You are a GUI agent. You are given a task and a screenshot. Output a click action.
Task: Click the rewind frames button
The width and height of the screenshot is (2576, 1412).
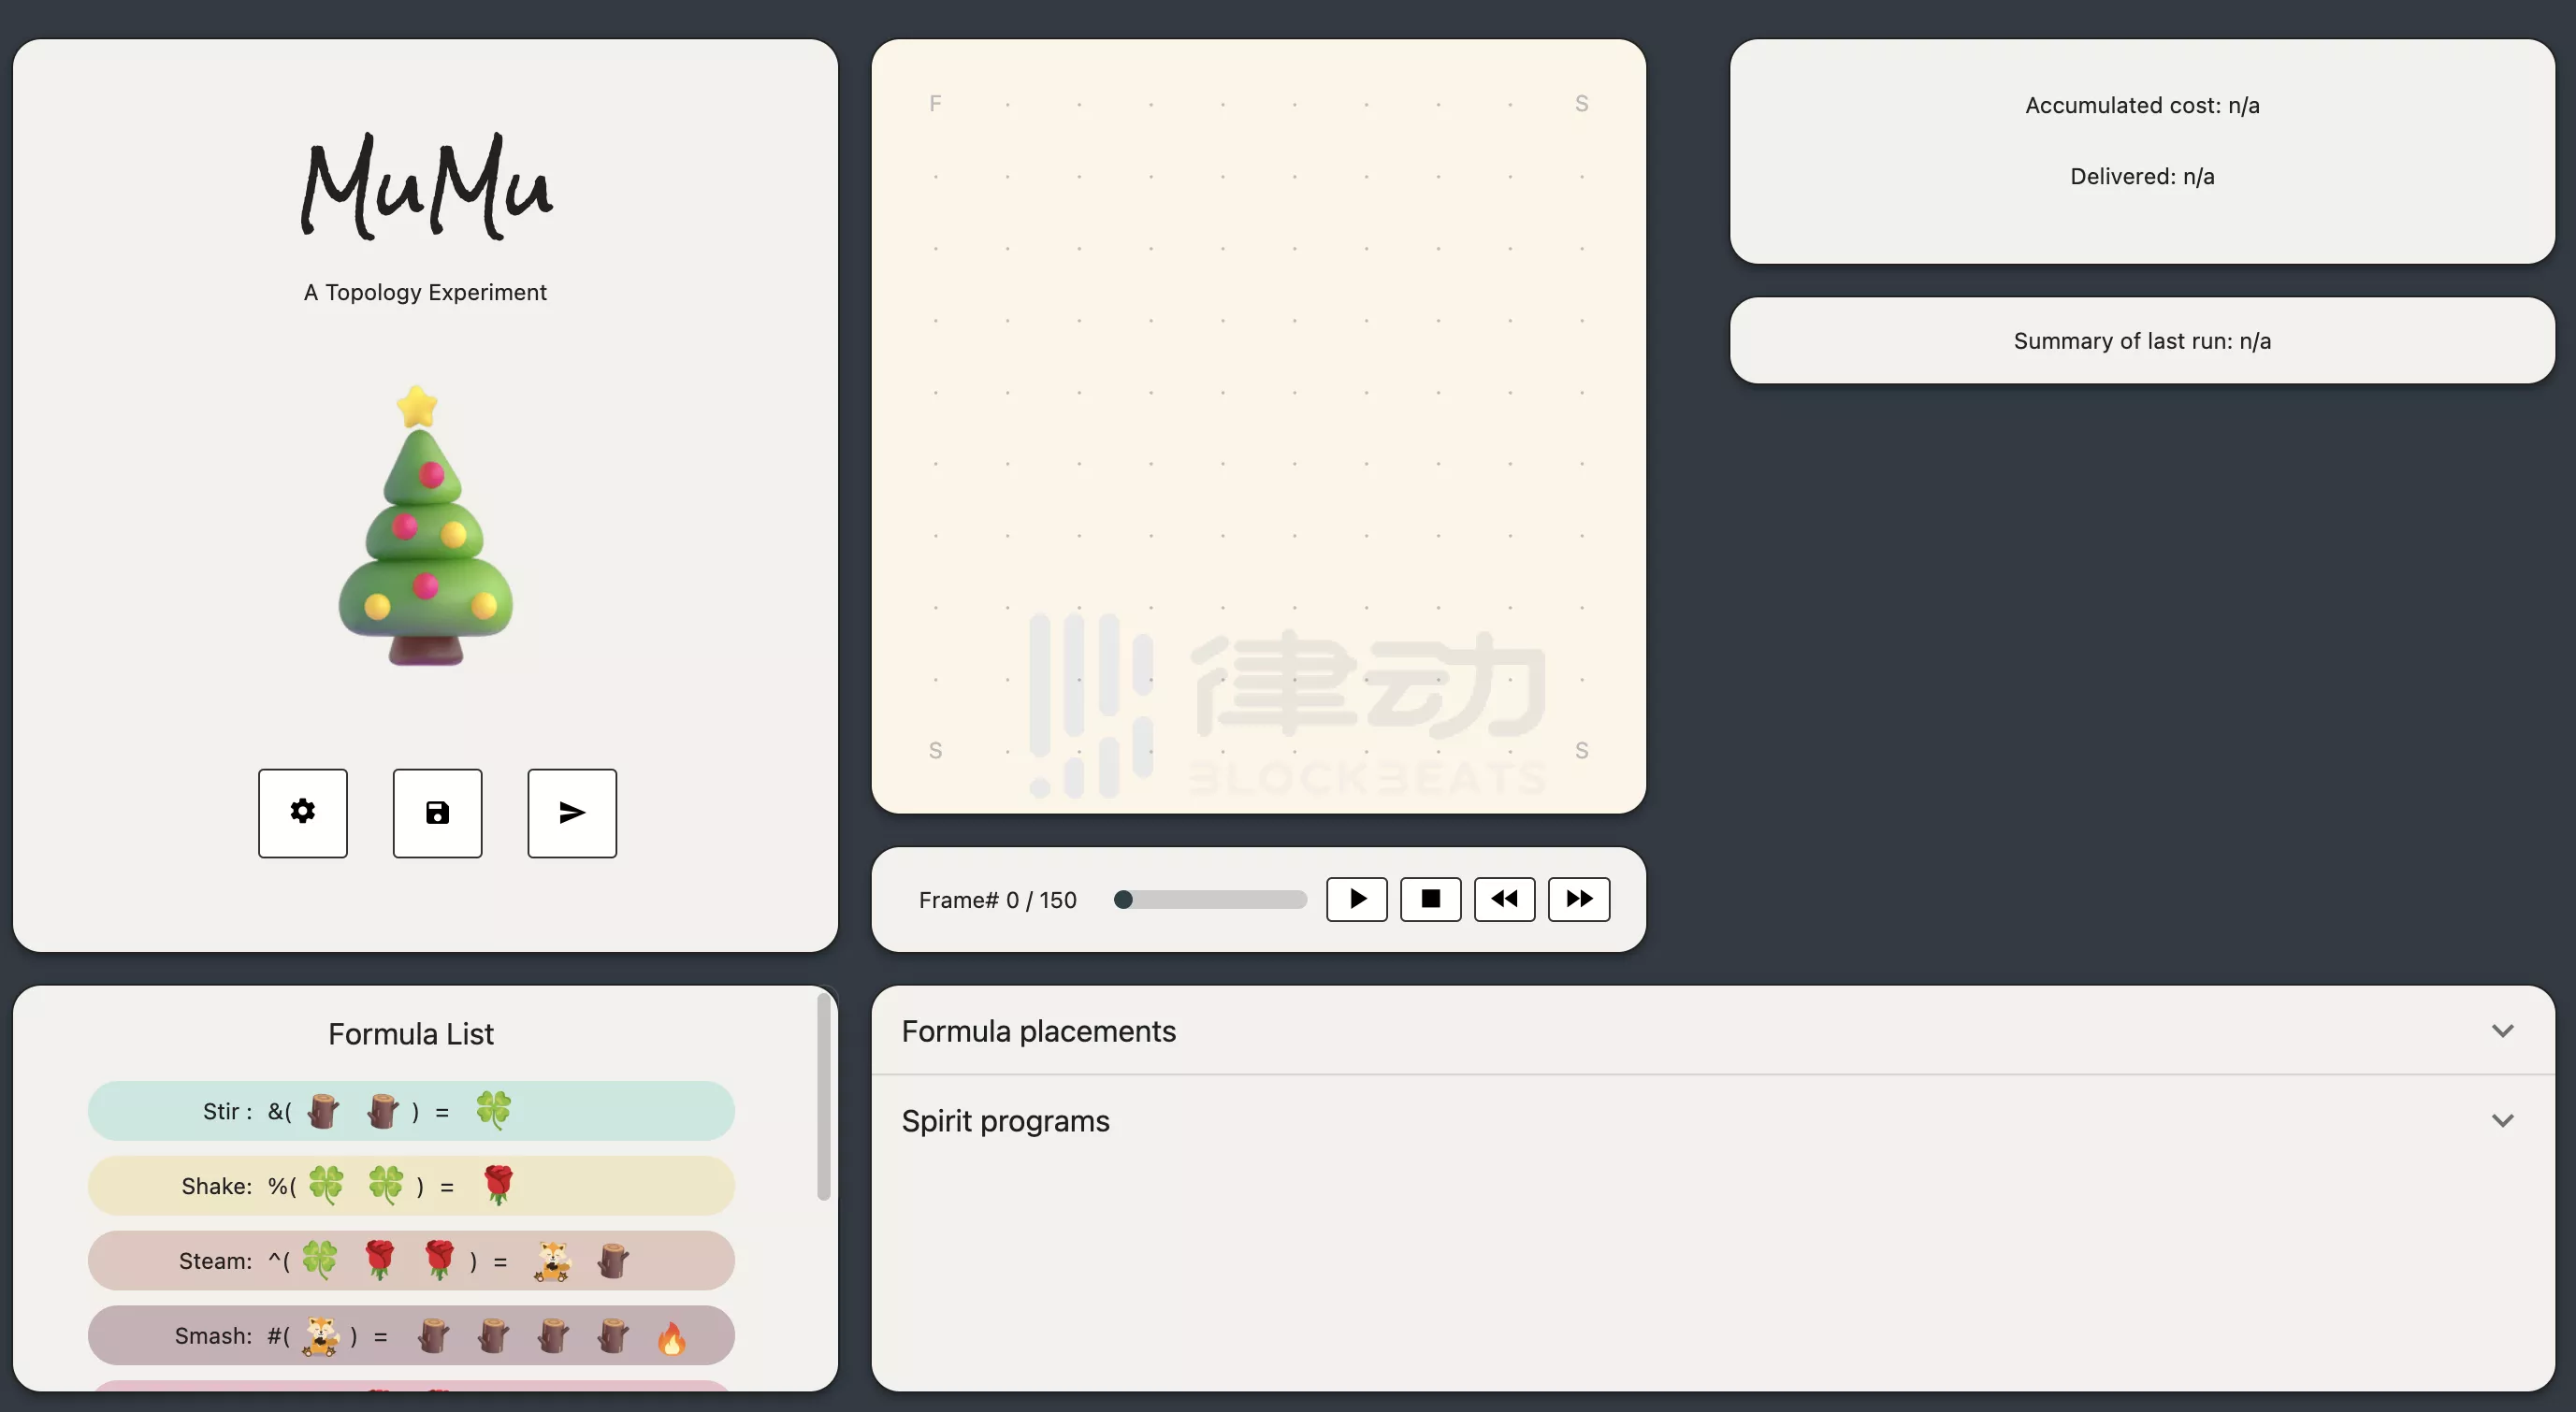pyautogui.click(x=1504, y=898)
